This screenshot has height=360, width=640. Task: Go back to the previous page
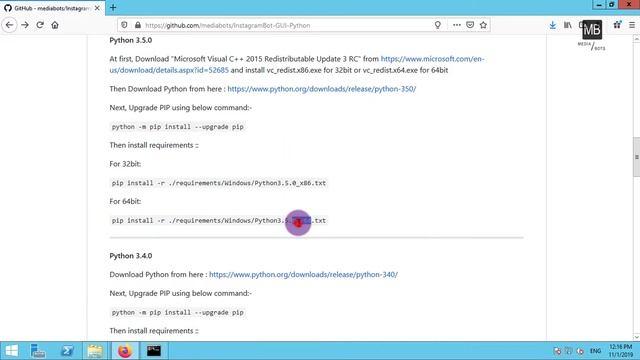[9, 25]
